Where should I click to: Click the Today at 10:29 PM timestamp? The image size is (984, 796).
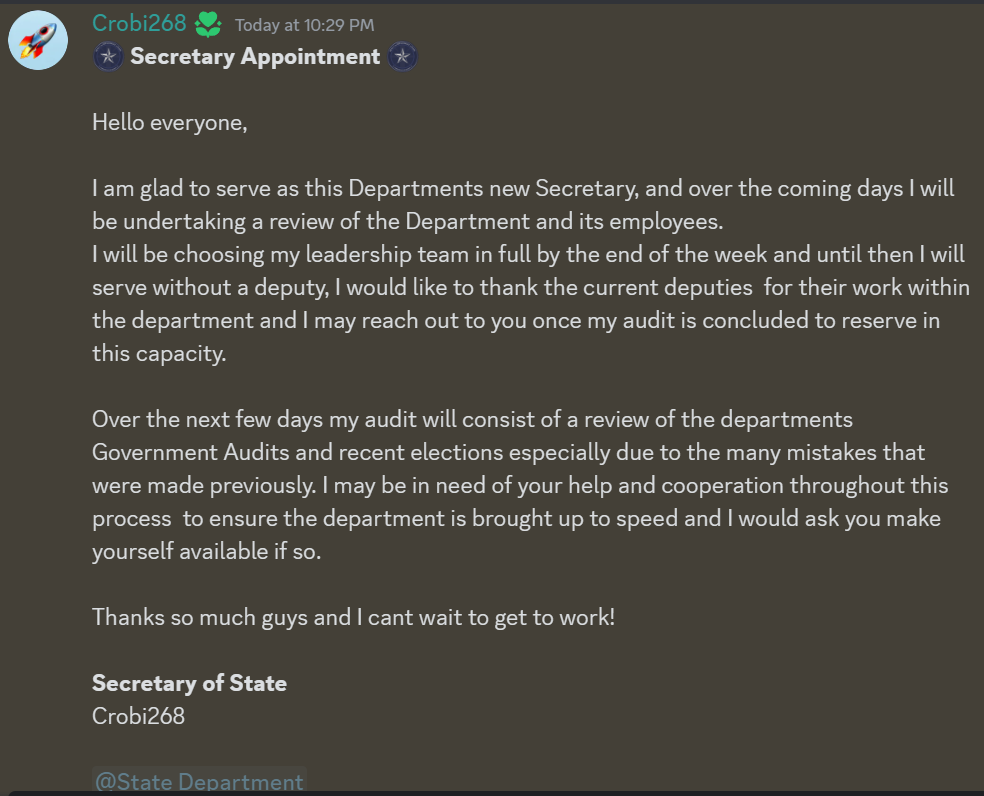tap(304, 25)
